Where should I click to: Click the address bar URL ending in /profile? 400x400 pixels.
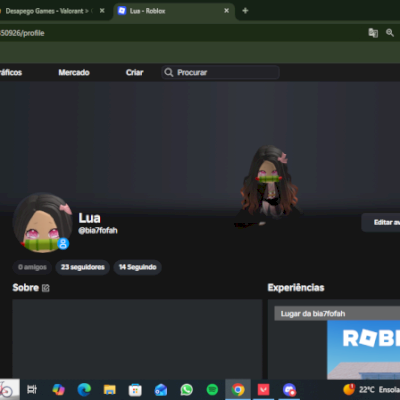pyautogui.click(x=22, y=33)
